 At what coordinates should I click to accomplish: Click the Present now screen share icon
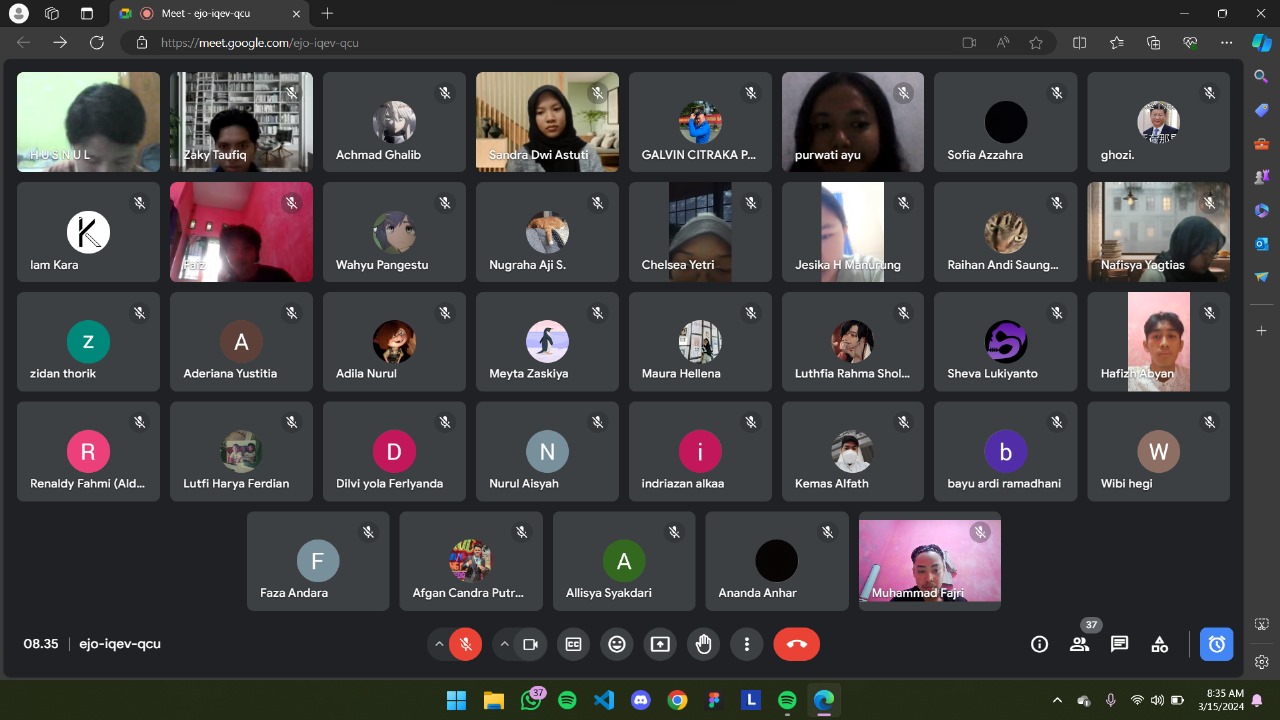pyautogui.click(x=660, y=645)
